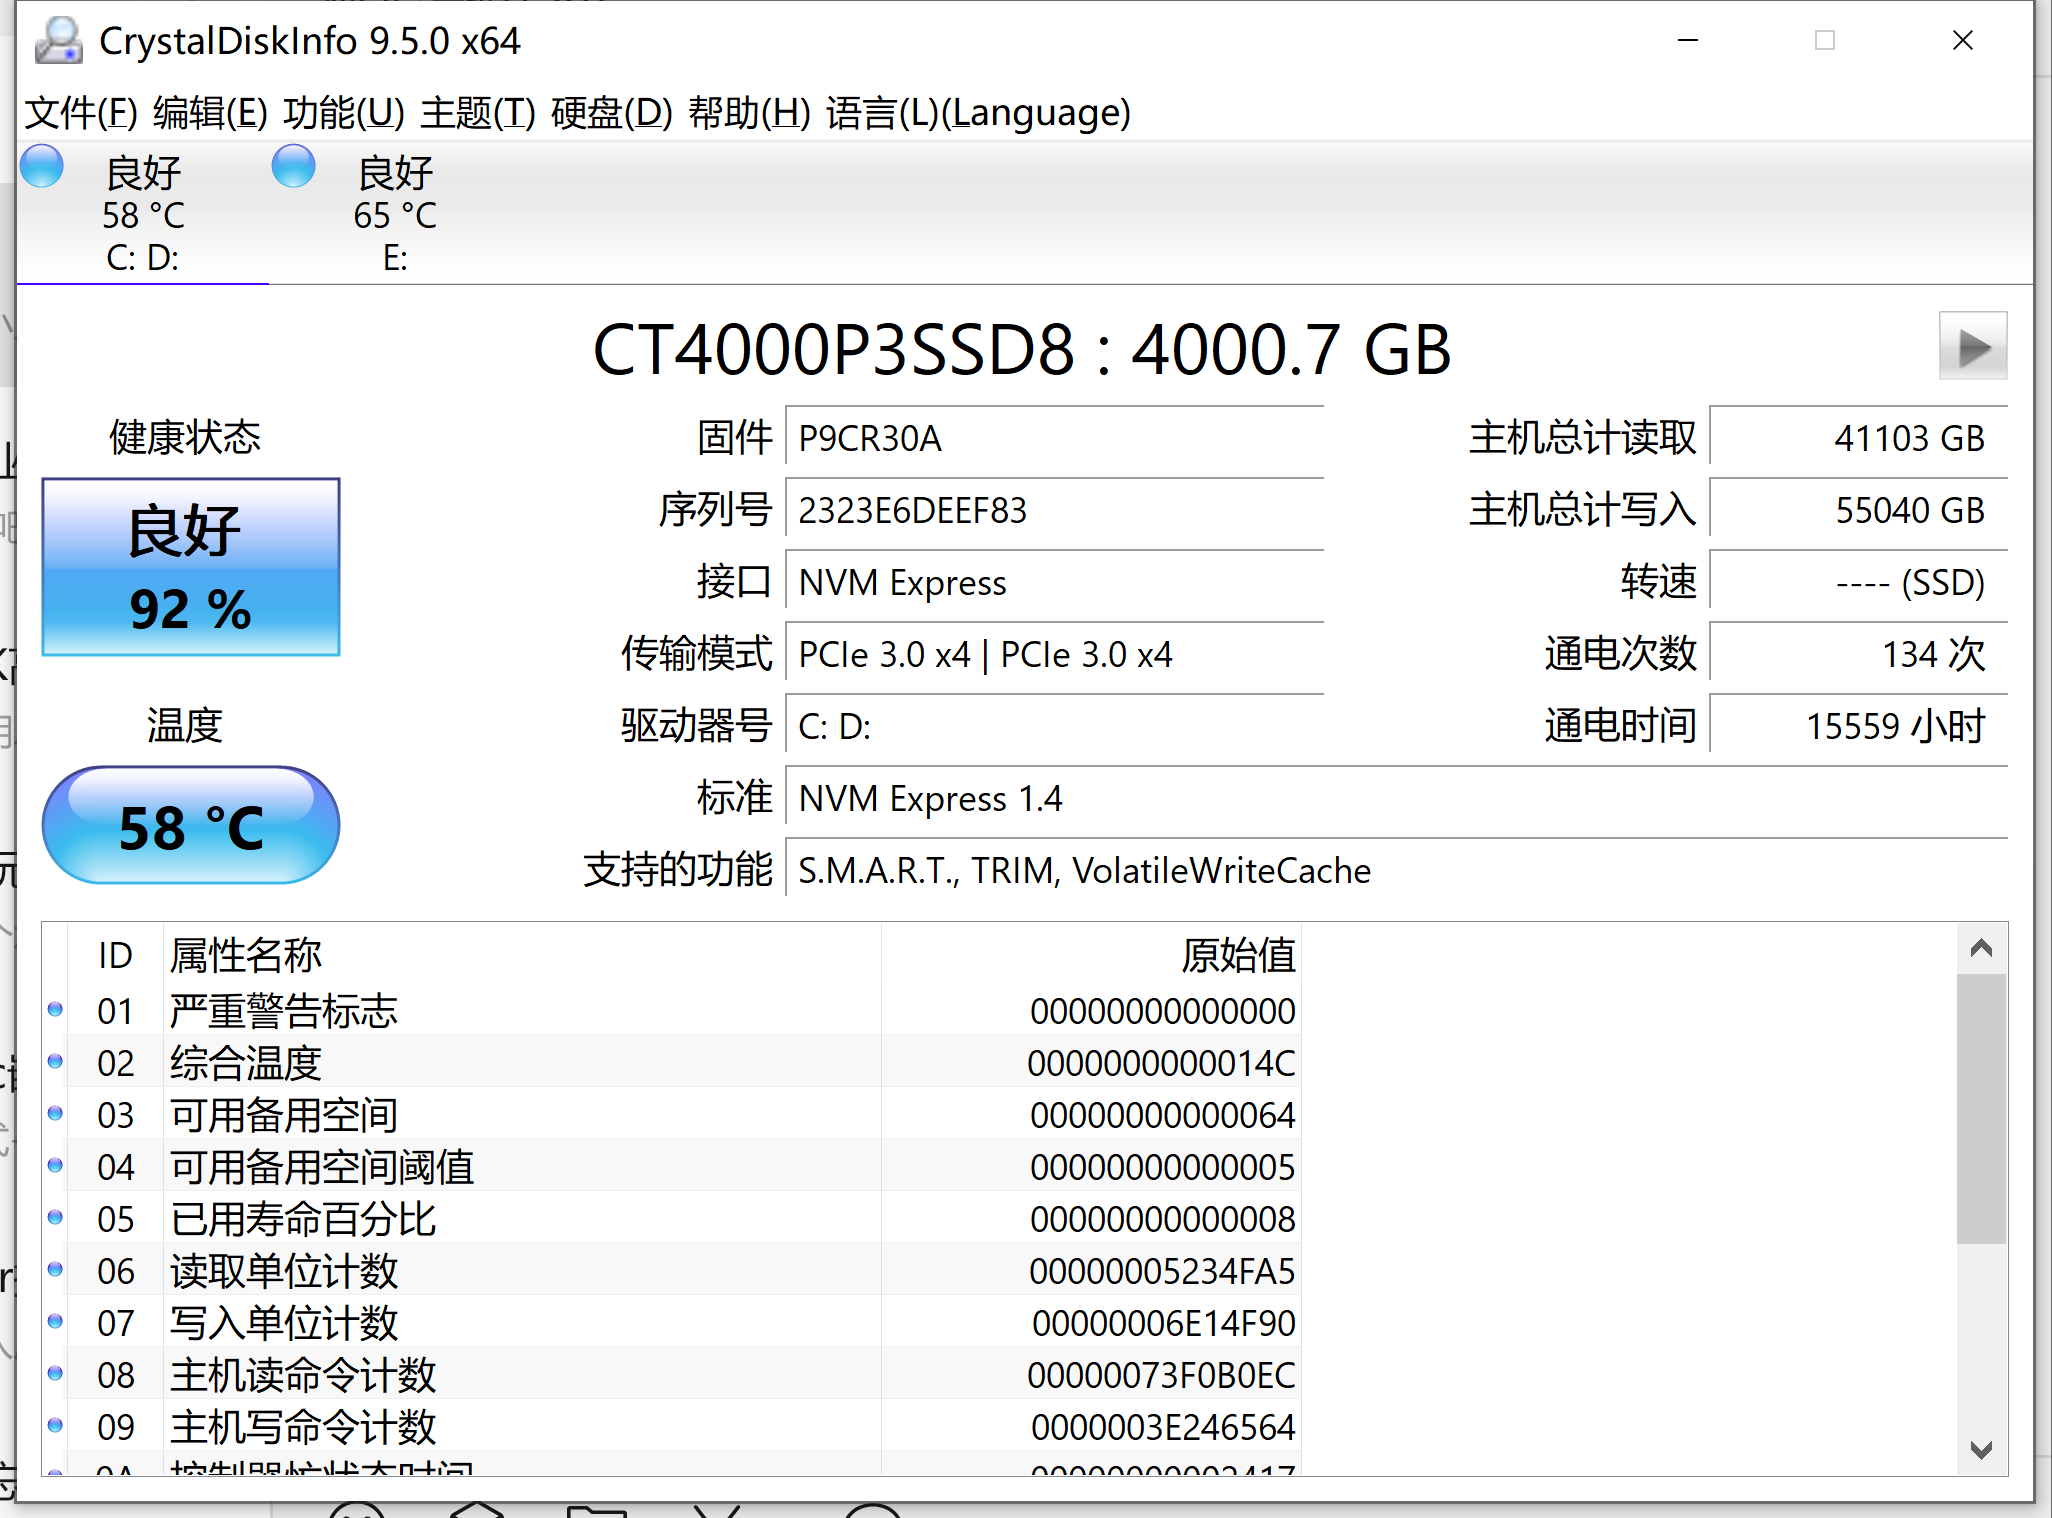The image size is (2052, 1518).
Task: Open the 功能(U) menu
Action: coord(343,113)
